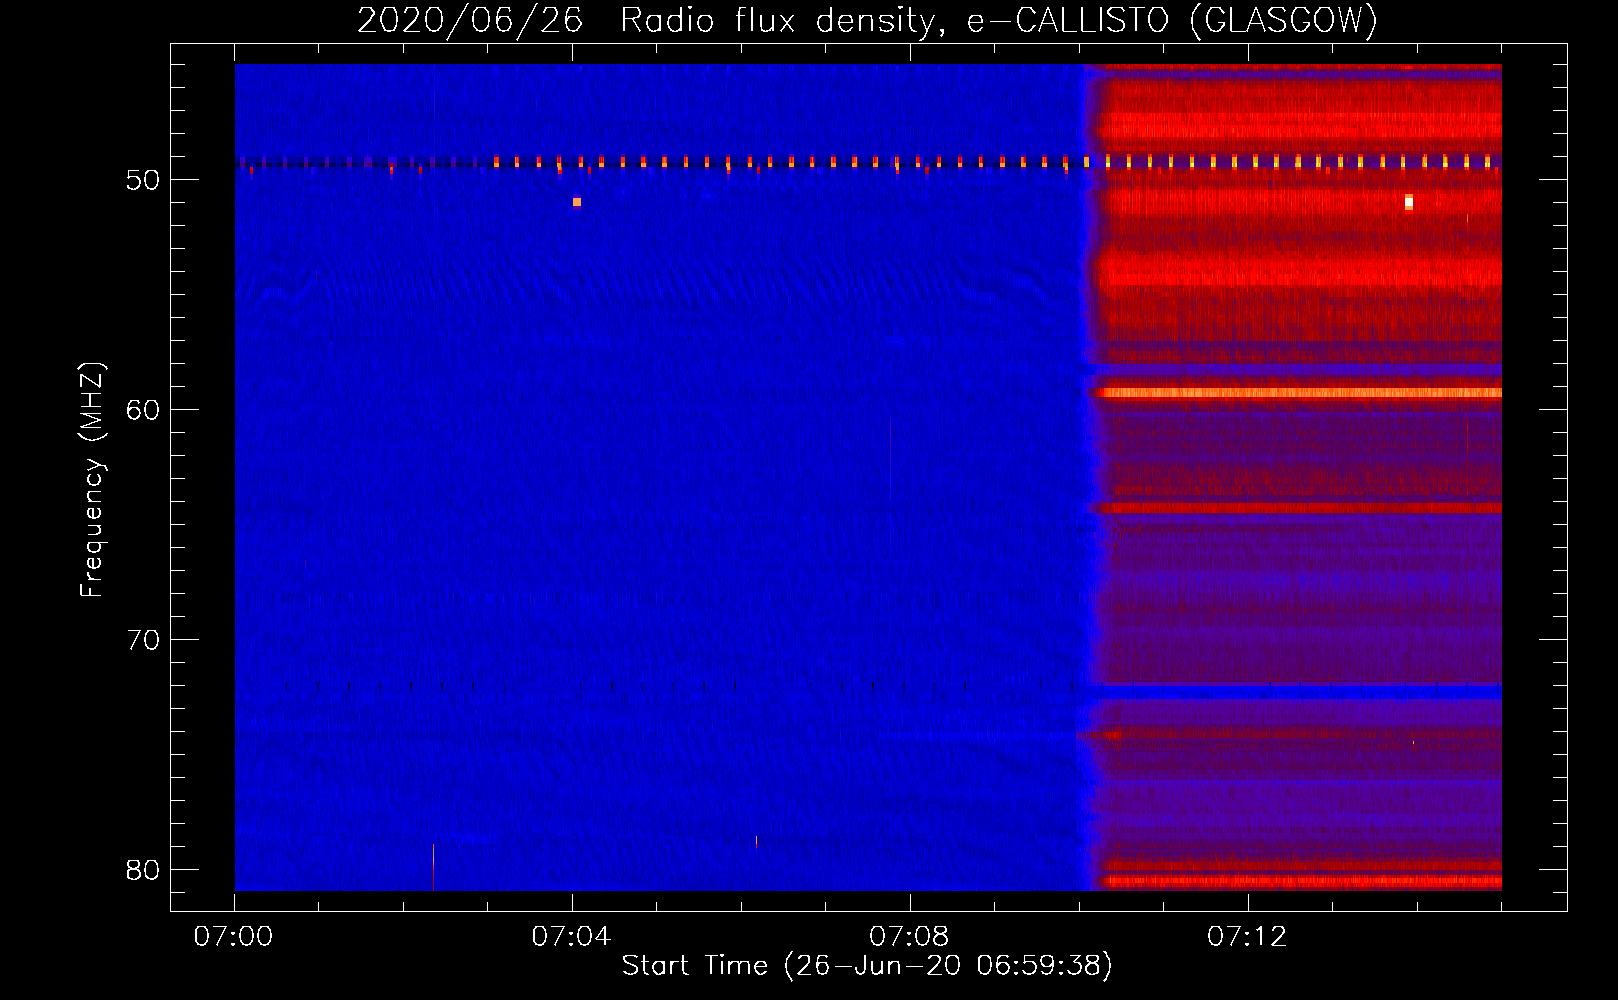Click the 80 frequency tick label
The width and height of the screenshot is (1618, 1000).
click(143, 870)
